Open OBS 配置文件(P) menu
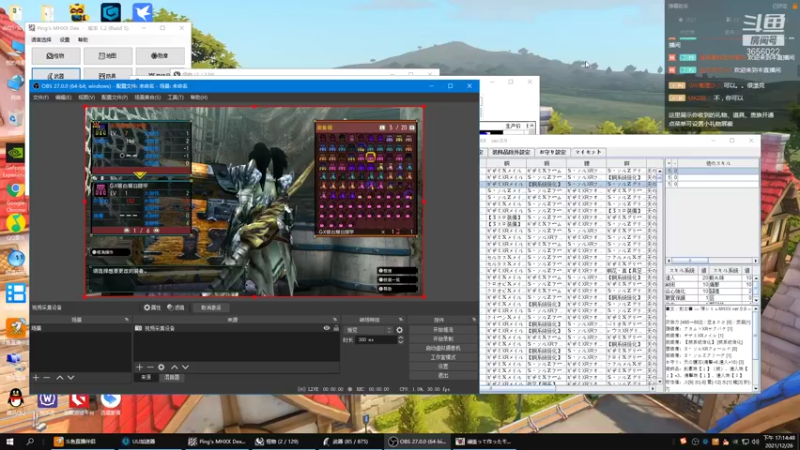The height and width of the screenshot is (450, 800). click(x=114, y=97)
